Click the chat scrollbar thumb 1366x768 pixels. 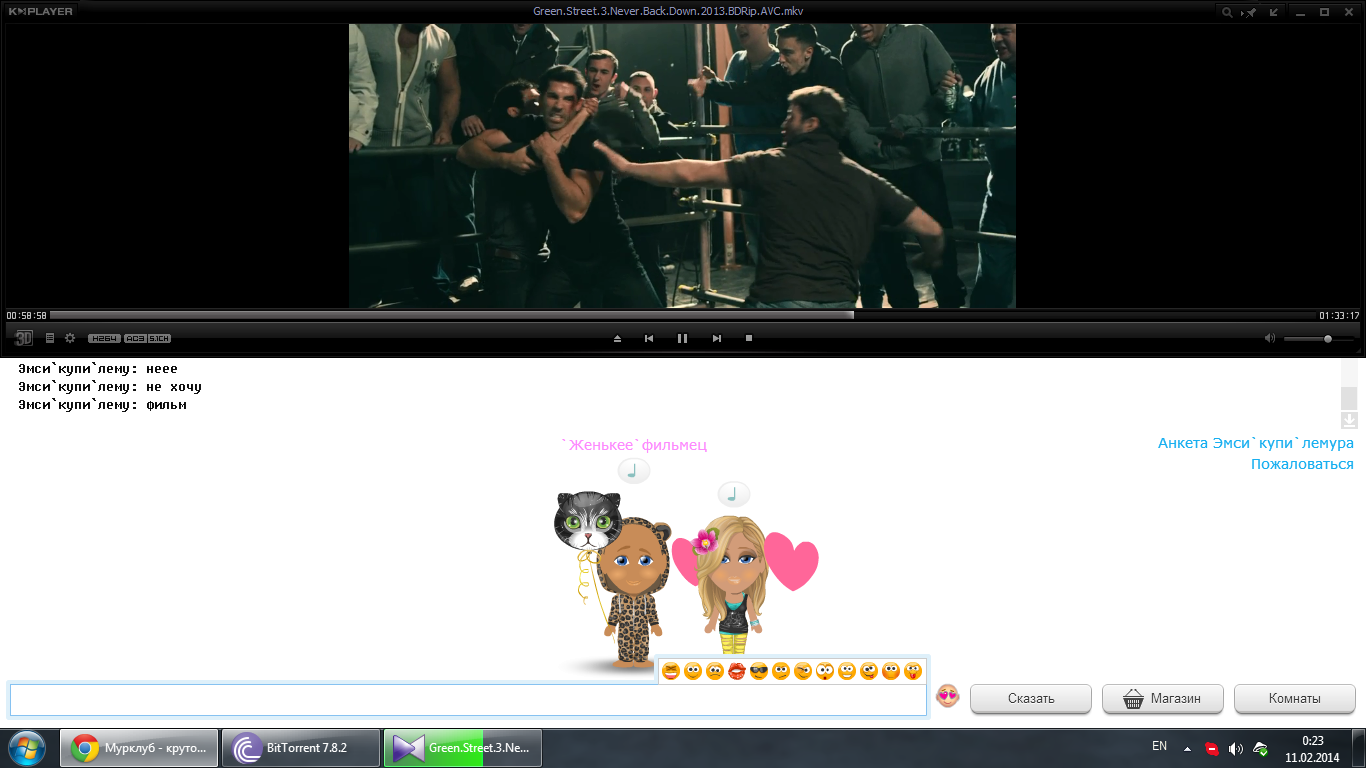click(x=1349, y=398)
